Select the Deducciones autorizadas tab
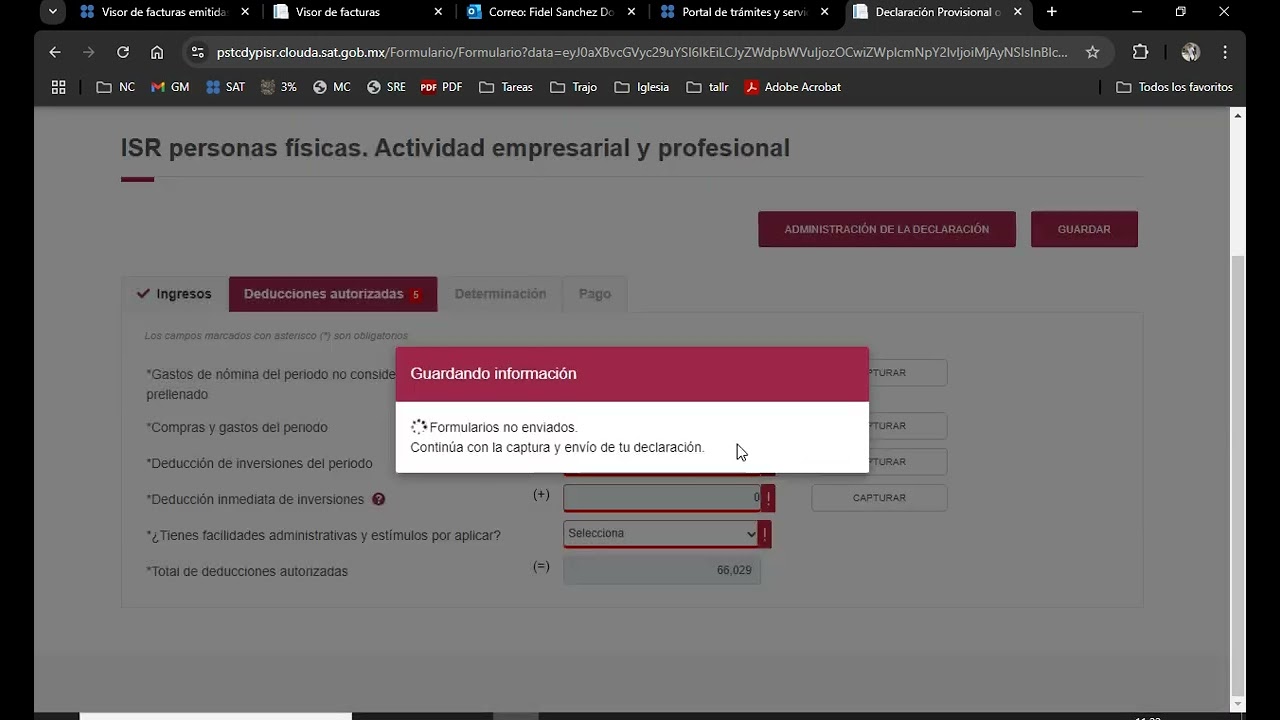Viewport: 1280px width, 720px height. pyautogui.click(x=333, y=294)
